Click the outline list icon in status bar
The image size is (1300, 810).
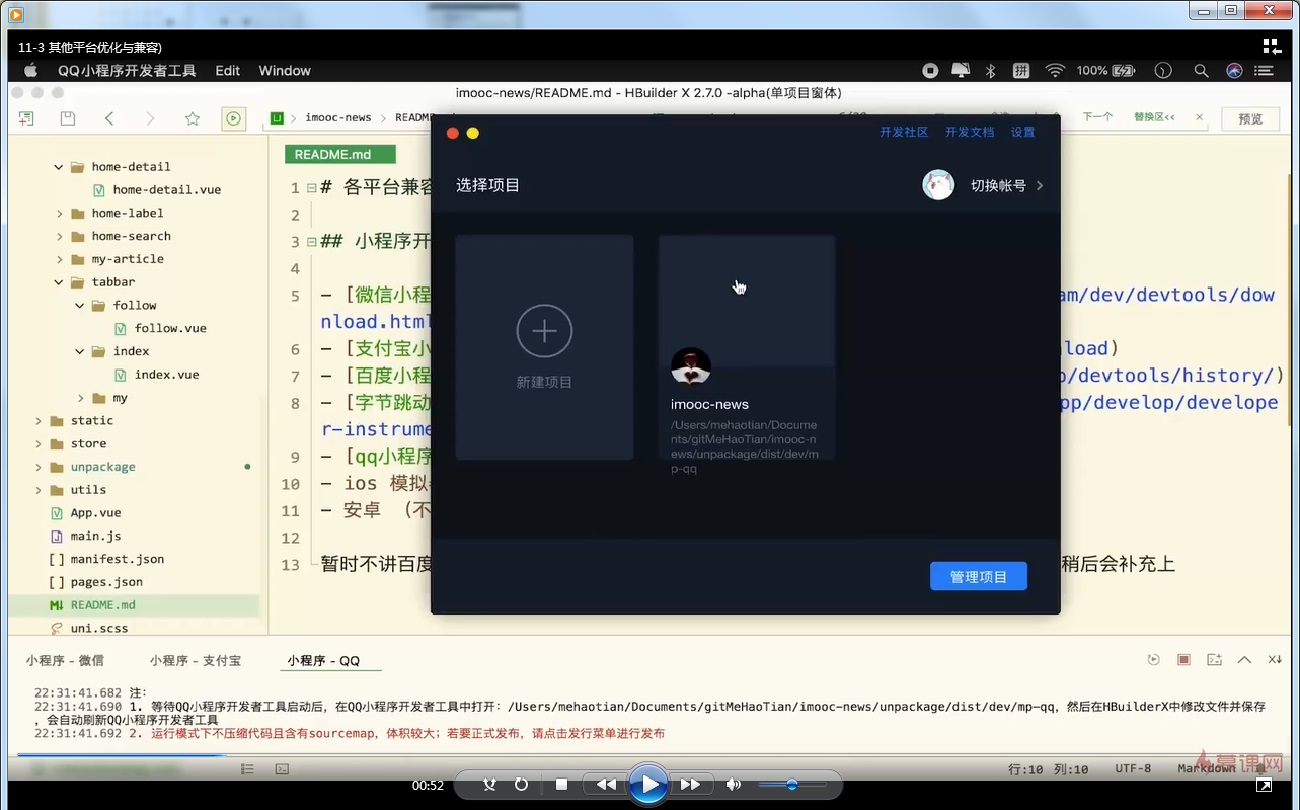(x=247, y=769)
